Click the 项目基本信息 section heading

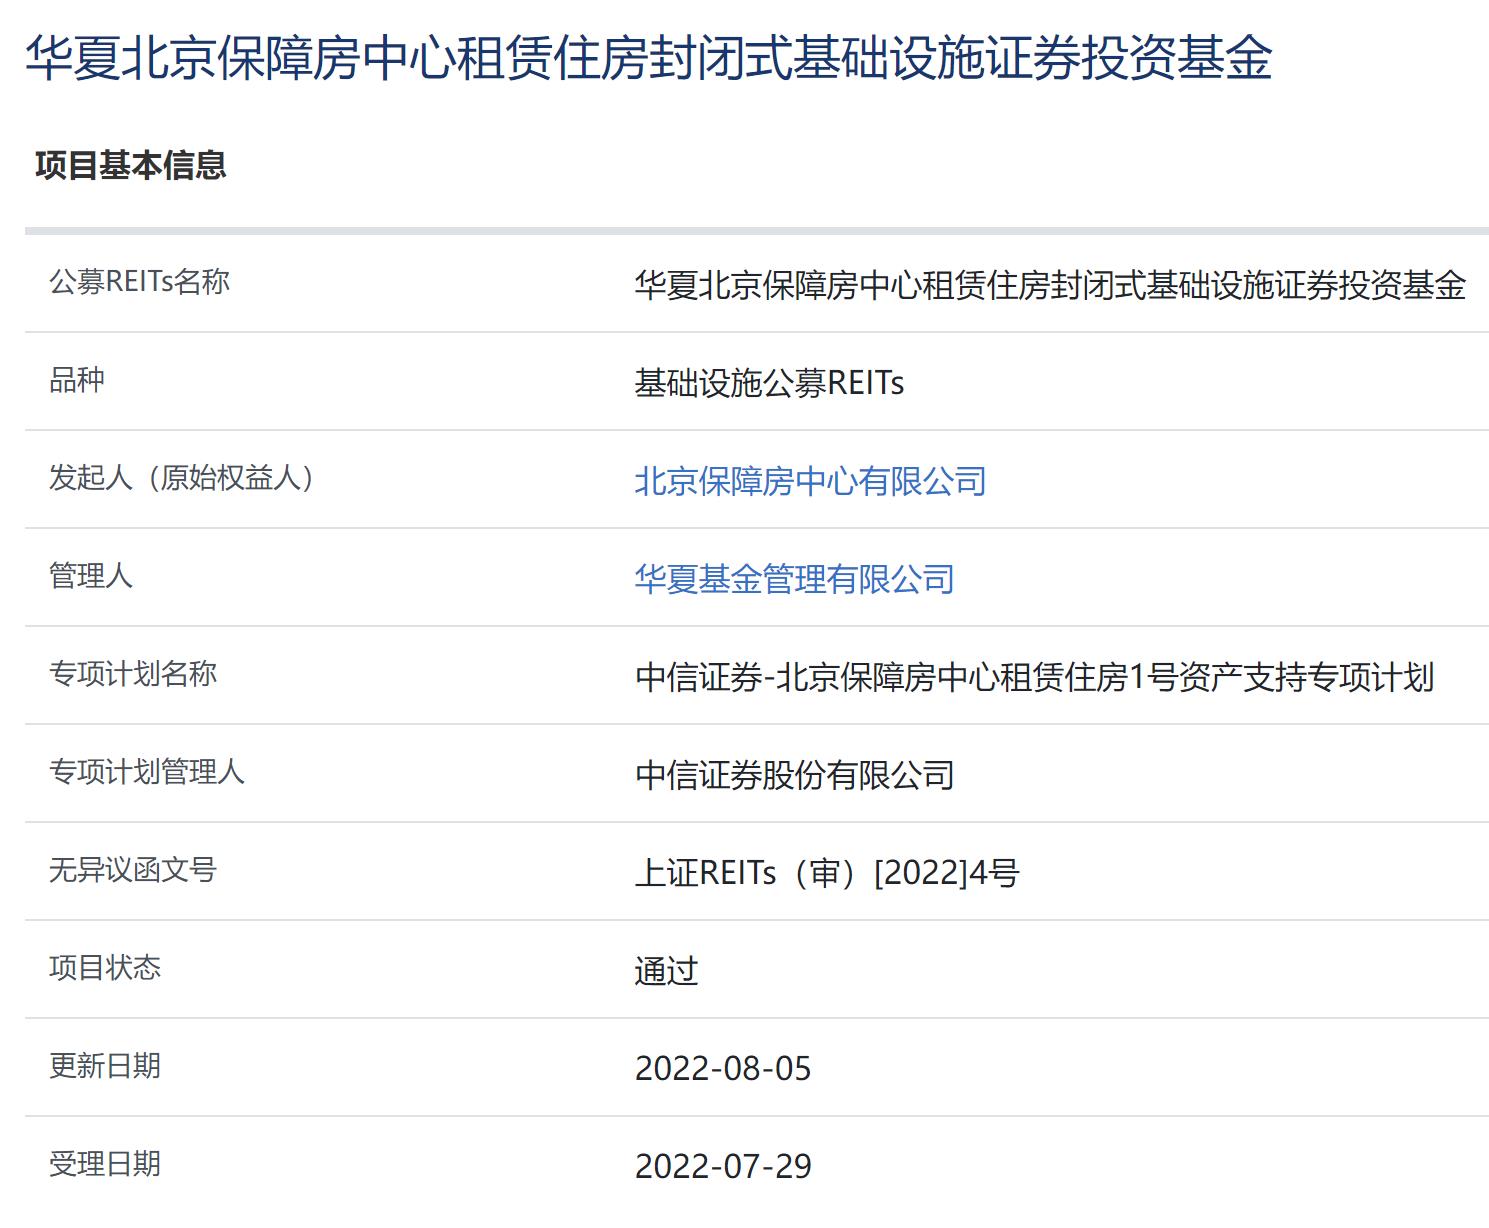click(x=131, y=165)
